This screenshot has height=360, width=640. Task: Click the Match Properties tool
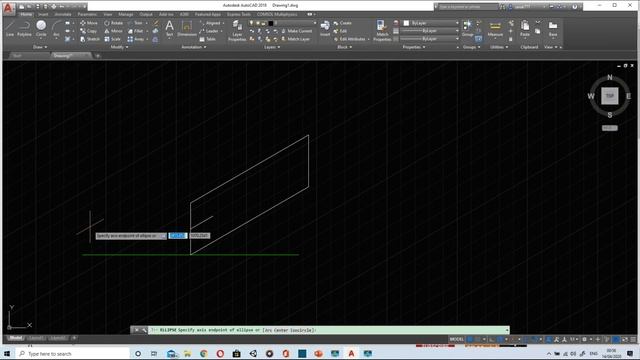tap(382, 31)
